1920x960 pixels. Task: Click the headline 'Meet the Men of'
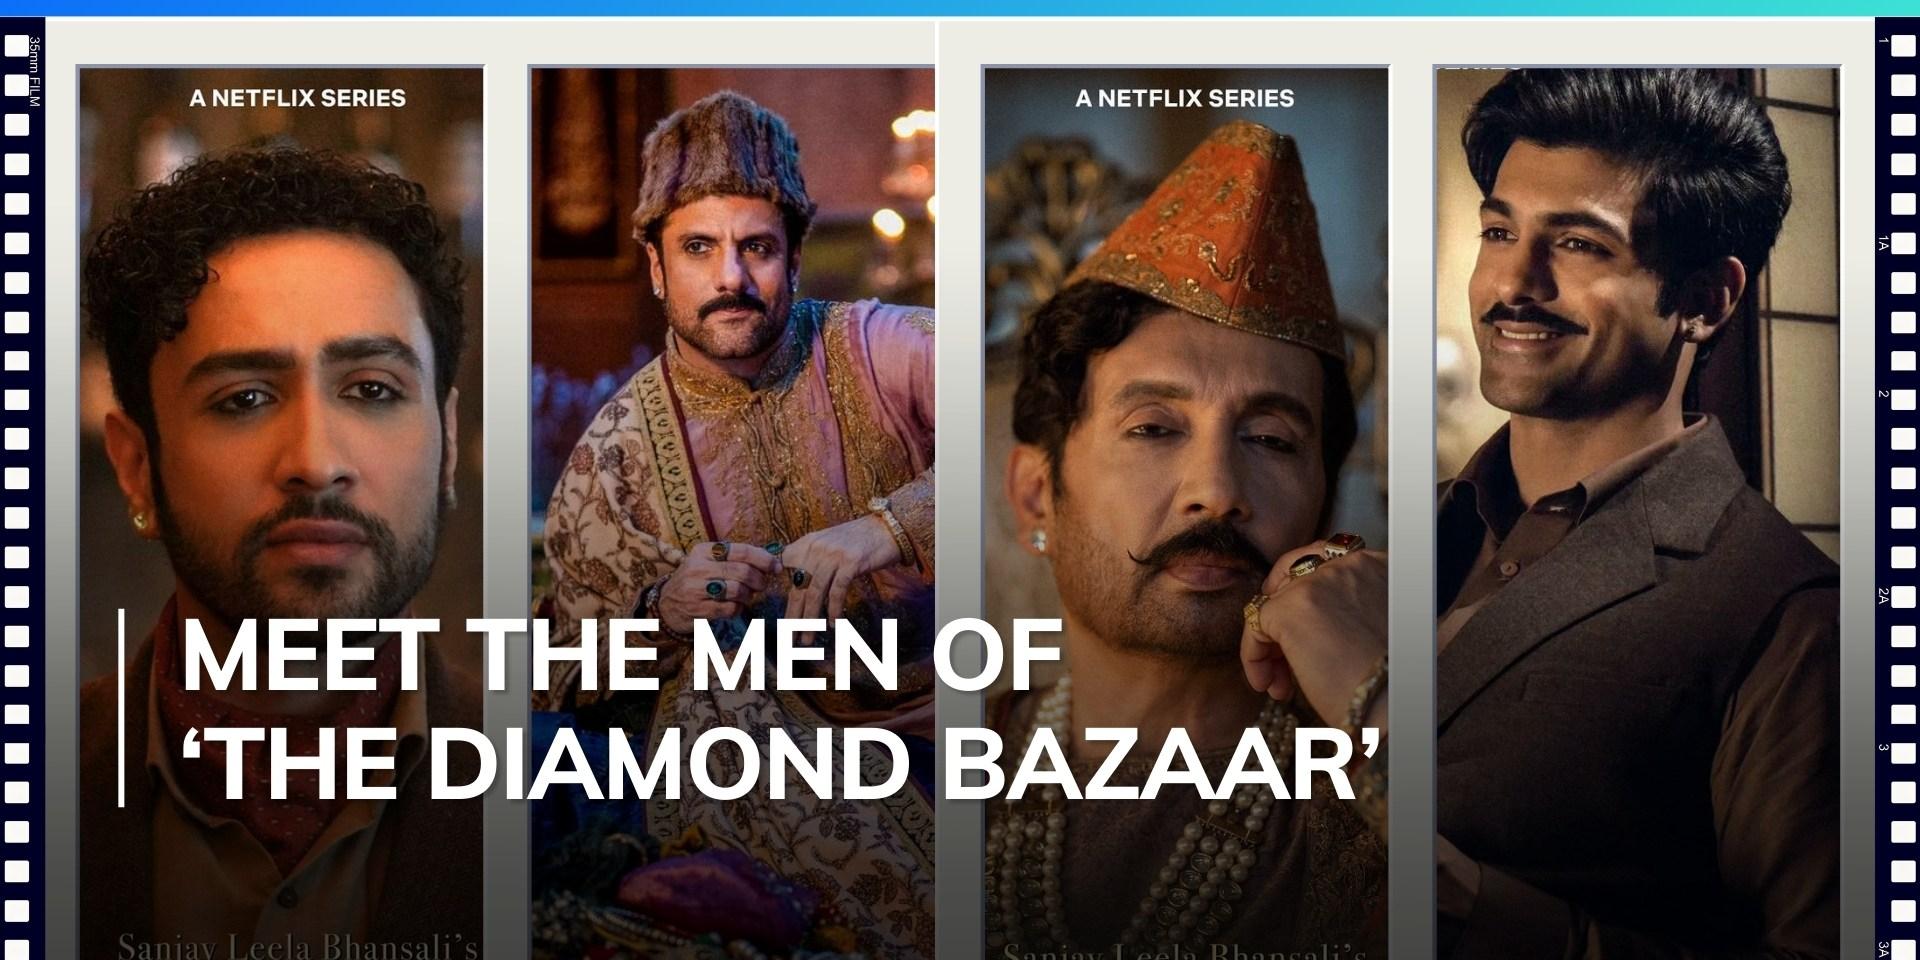coord(620,656)
